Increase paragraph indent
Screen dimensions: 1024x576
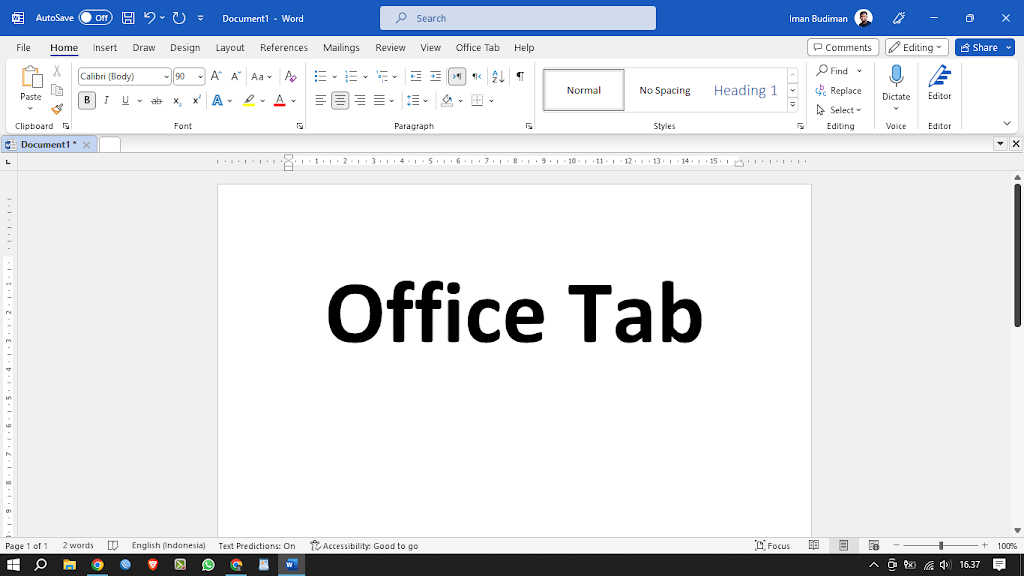pos(435,76)
